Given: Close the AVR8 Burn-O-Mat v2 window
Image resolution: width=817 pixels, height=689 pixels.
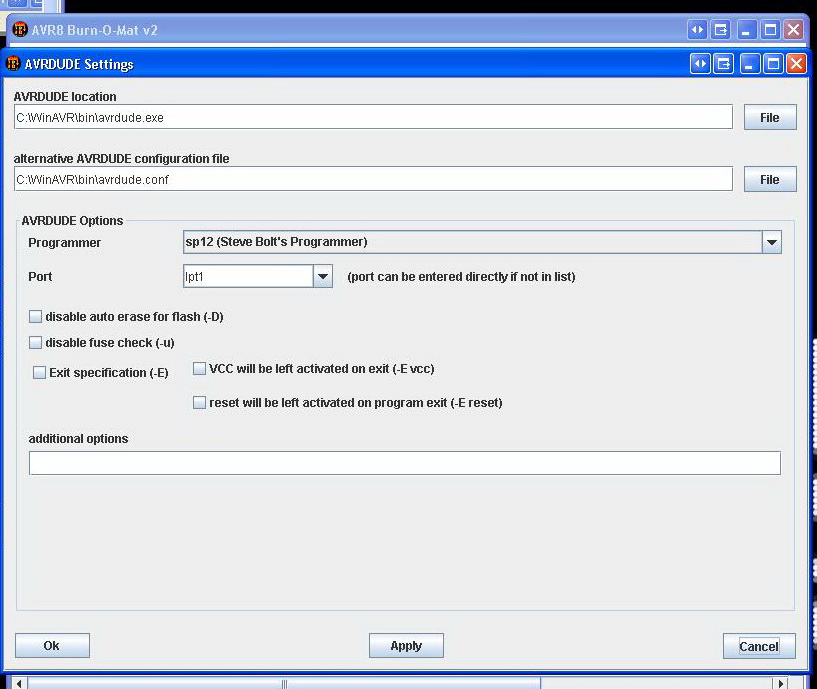Looking at the screenshot, I should (x=794, y=30).
